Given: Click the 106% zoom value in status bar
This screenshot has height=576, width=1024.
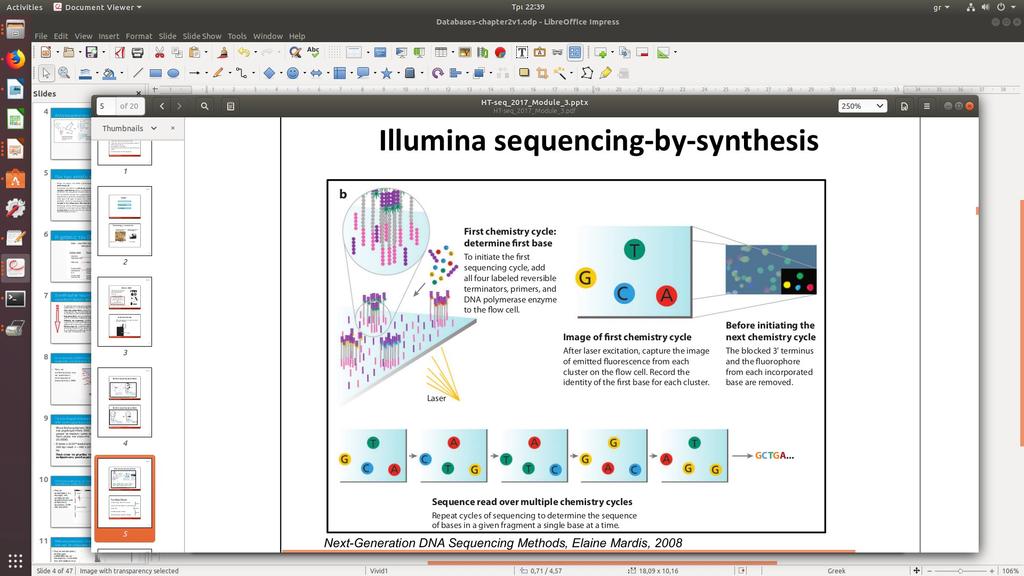Looking at the screenshot, I should coord(1011,571).
